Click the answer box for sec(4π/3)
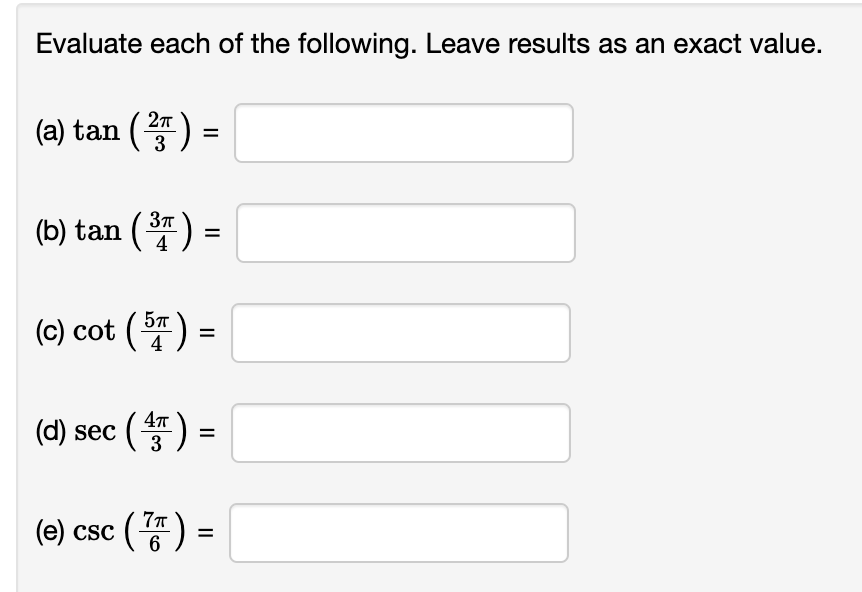 (x=399, y=433)
